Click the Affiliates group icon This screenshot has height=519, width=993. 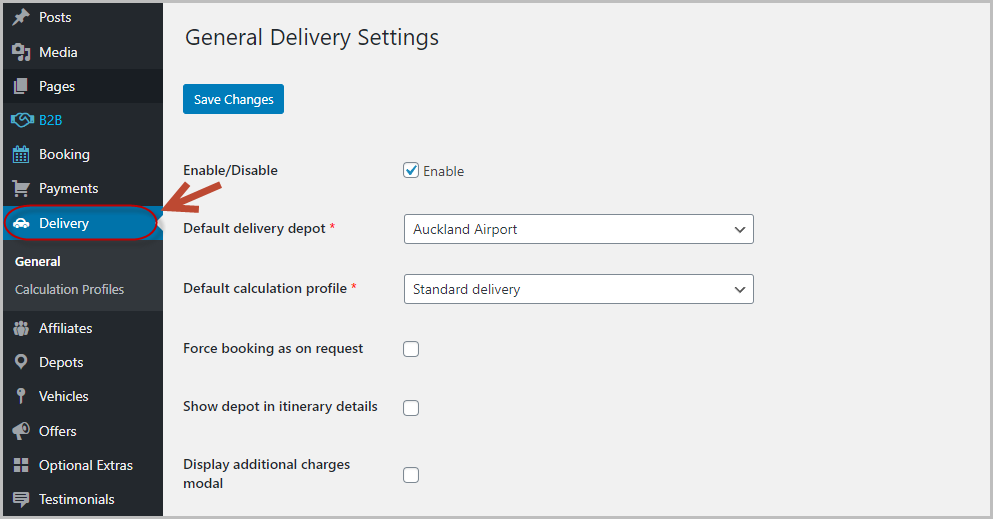[21, 328]
